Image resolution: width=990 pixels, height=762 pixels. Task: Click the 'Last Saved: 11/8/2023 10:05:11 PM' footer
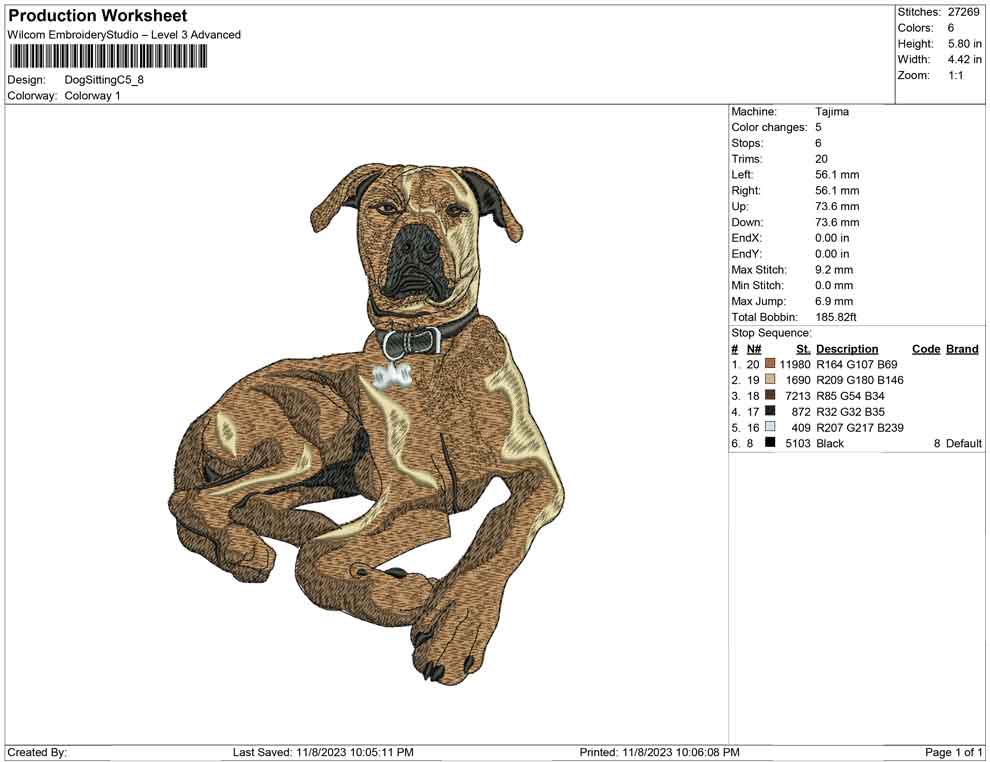[323, 752]
